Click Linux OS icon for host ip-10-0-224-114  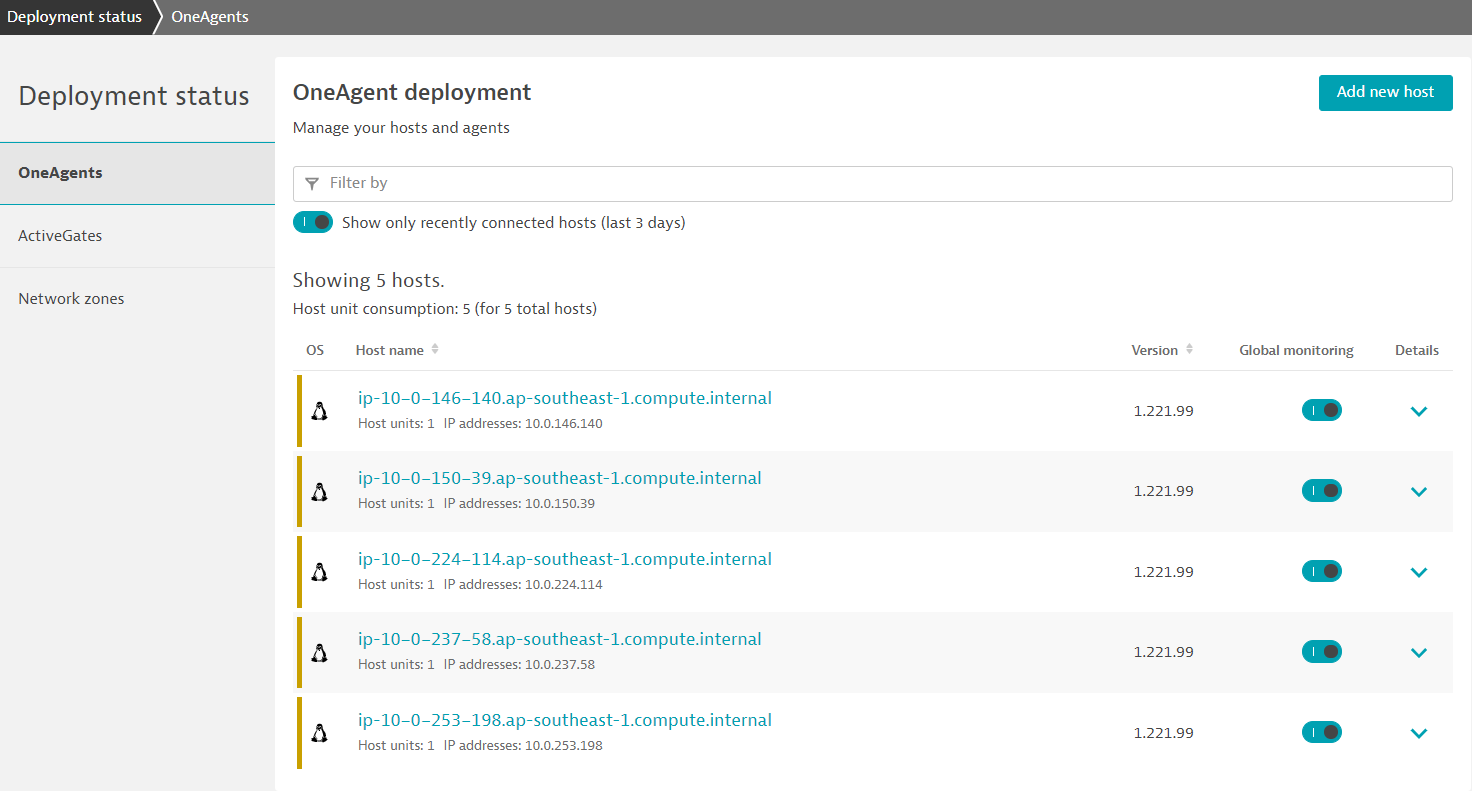[319, 572]
